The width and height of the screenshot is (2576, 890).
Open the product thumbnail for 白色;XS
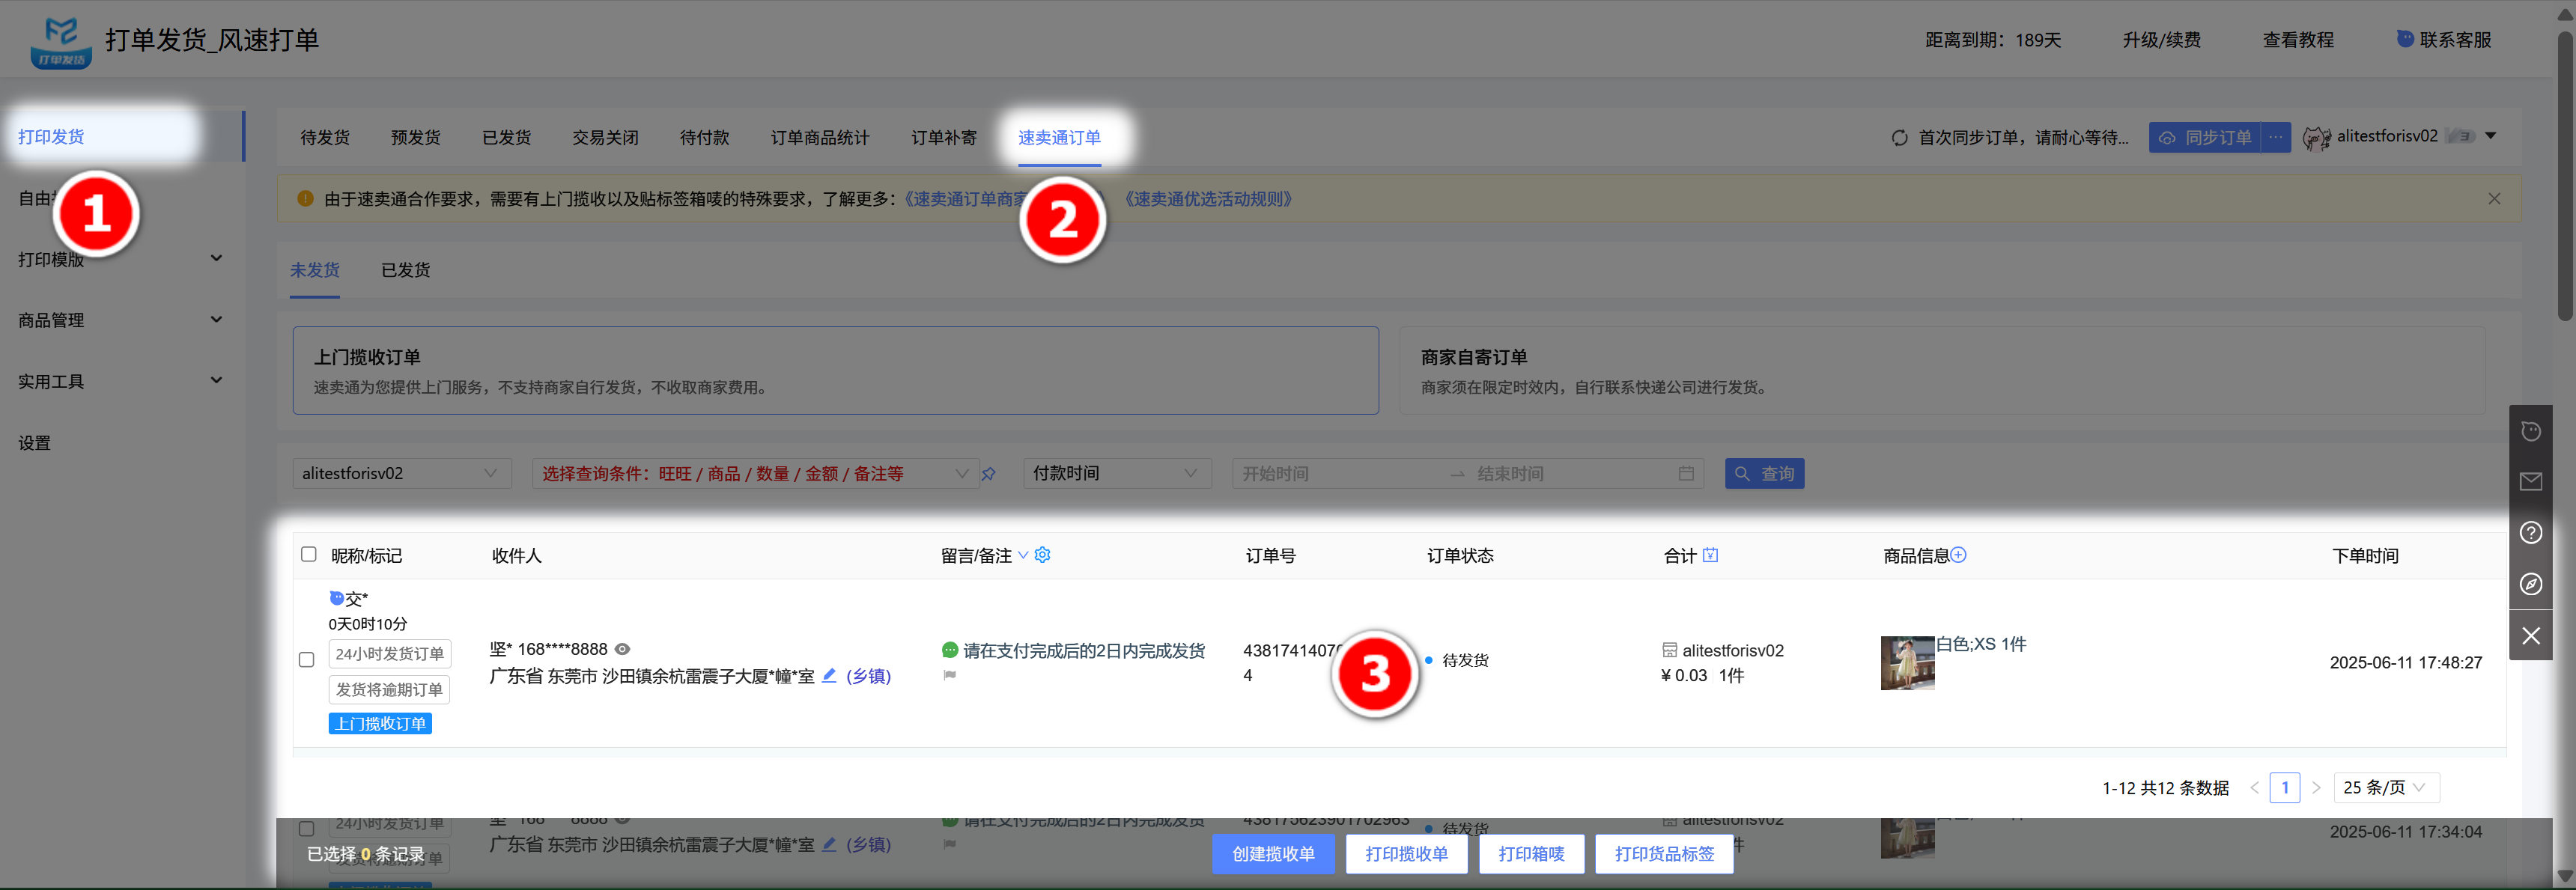click(1907, 663)
